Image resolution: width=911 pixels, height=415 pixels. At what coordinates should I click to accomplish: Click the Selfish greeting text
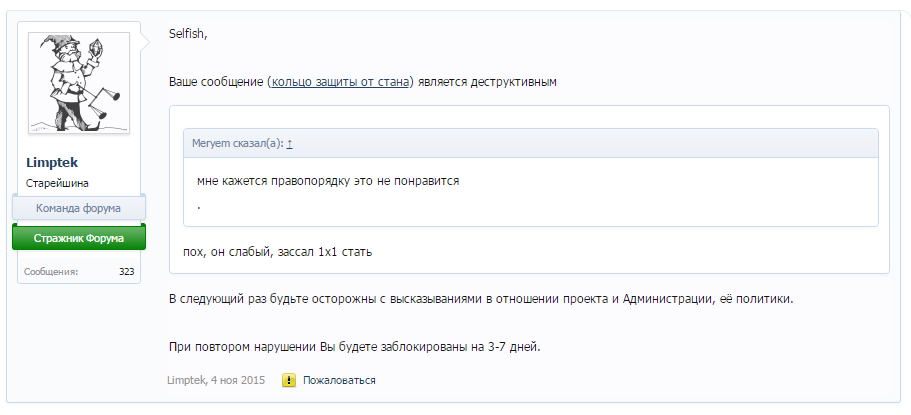[x=187, y=34]
